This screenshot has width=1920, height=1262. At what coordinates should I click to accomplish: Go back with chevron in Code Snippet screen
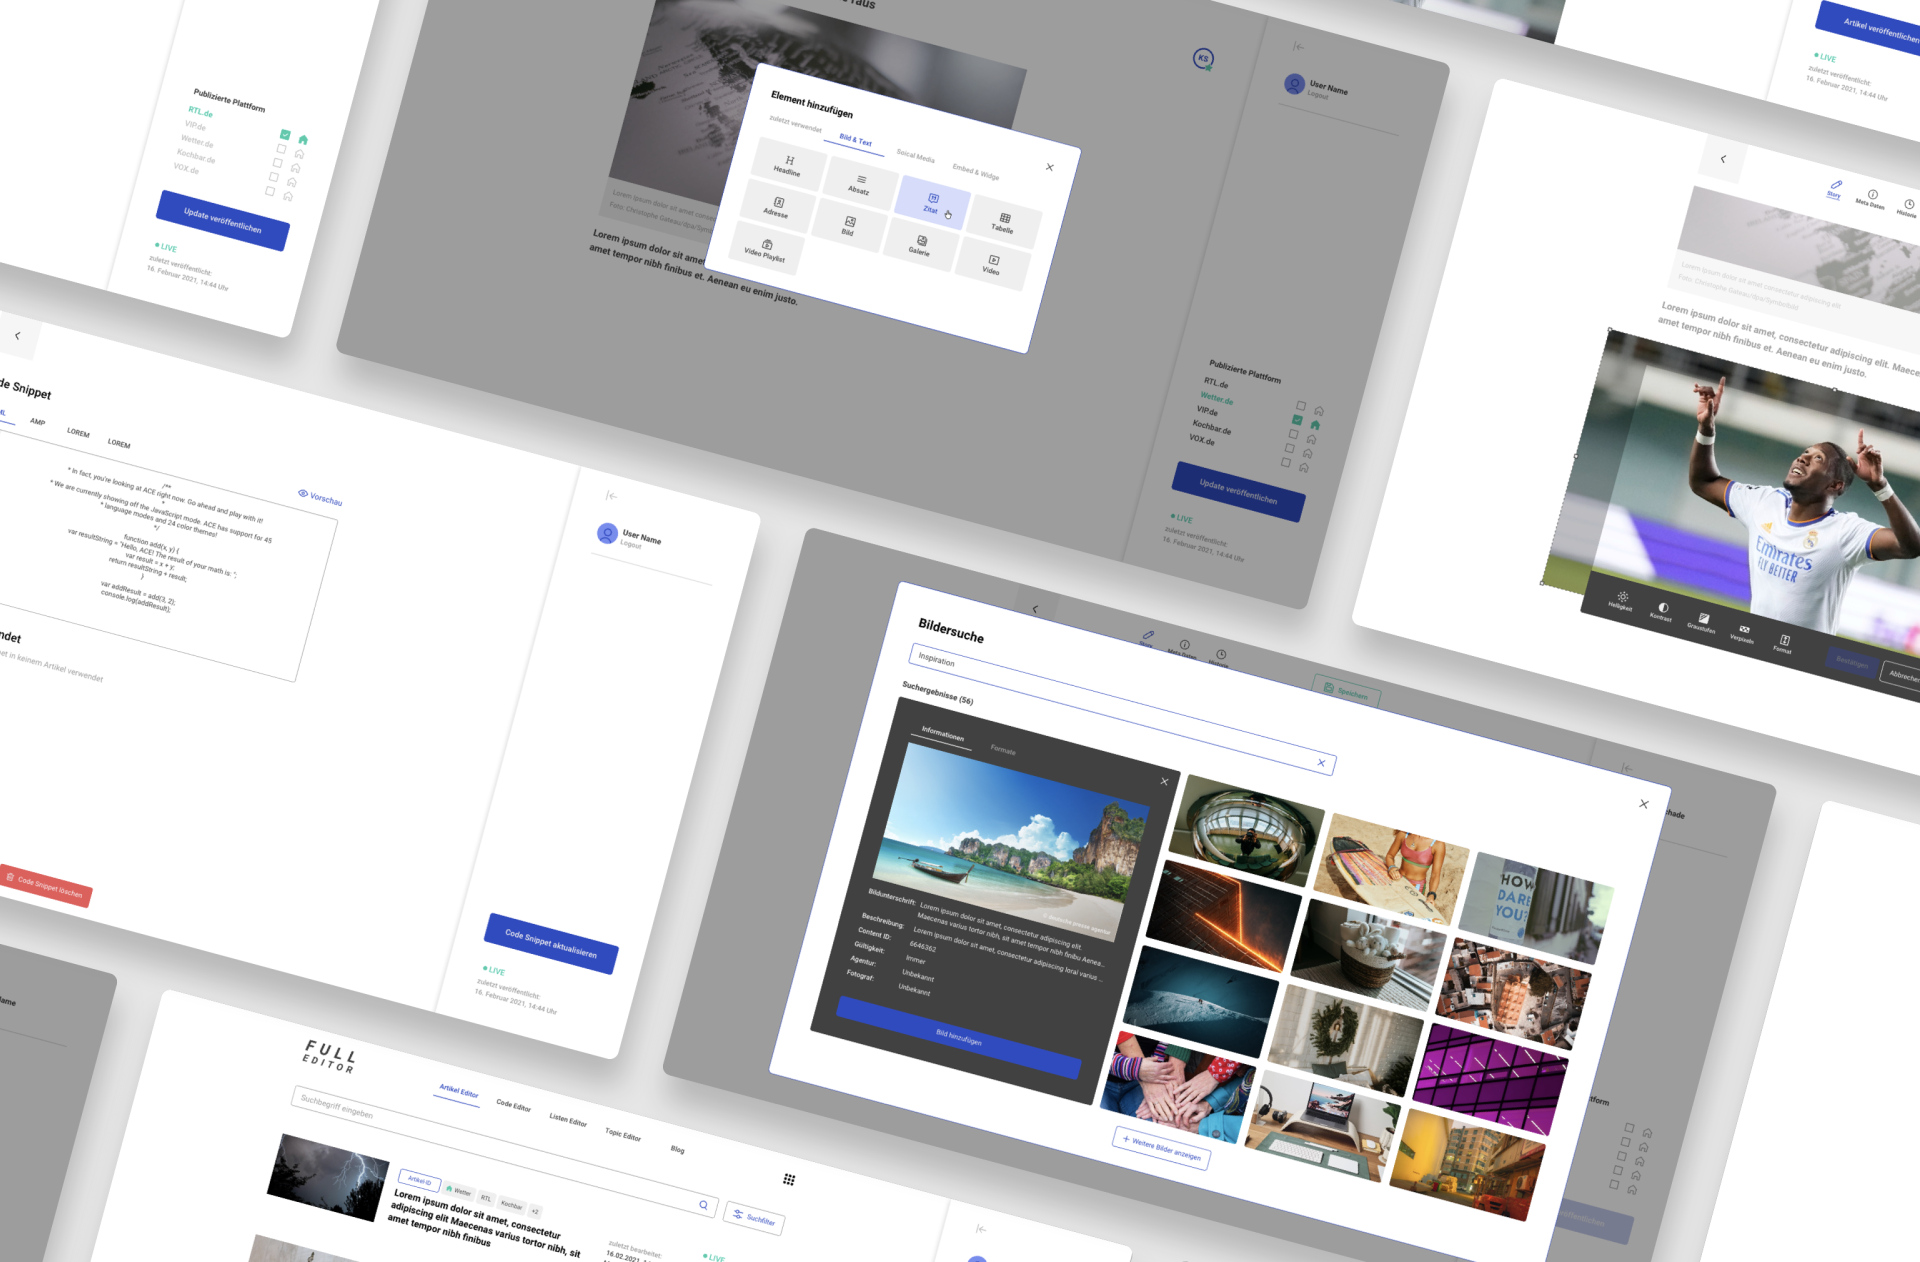tap(17, 336)
